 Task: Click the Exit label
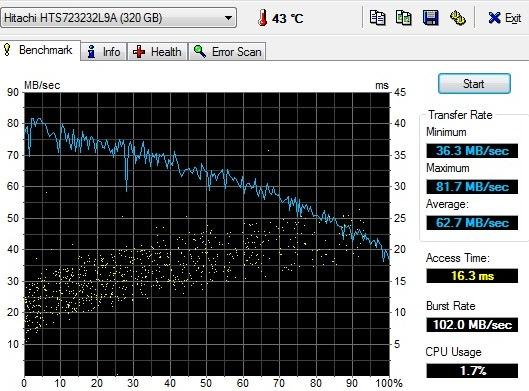click(513, 18)
